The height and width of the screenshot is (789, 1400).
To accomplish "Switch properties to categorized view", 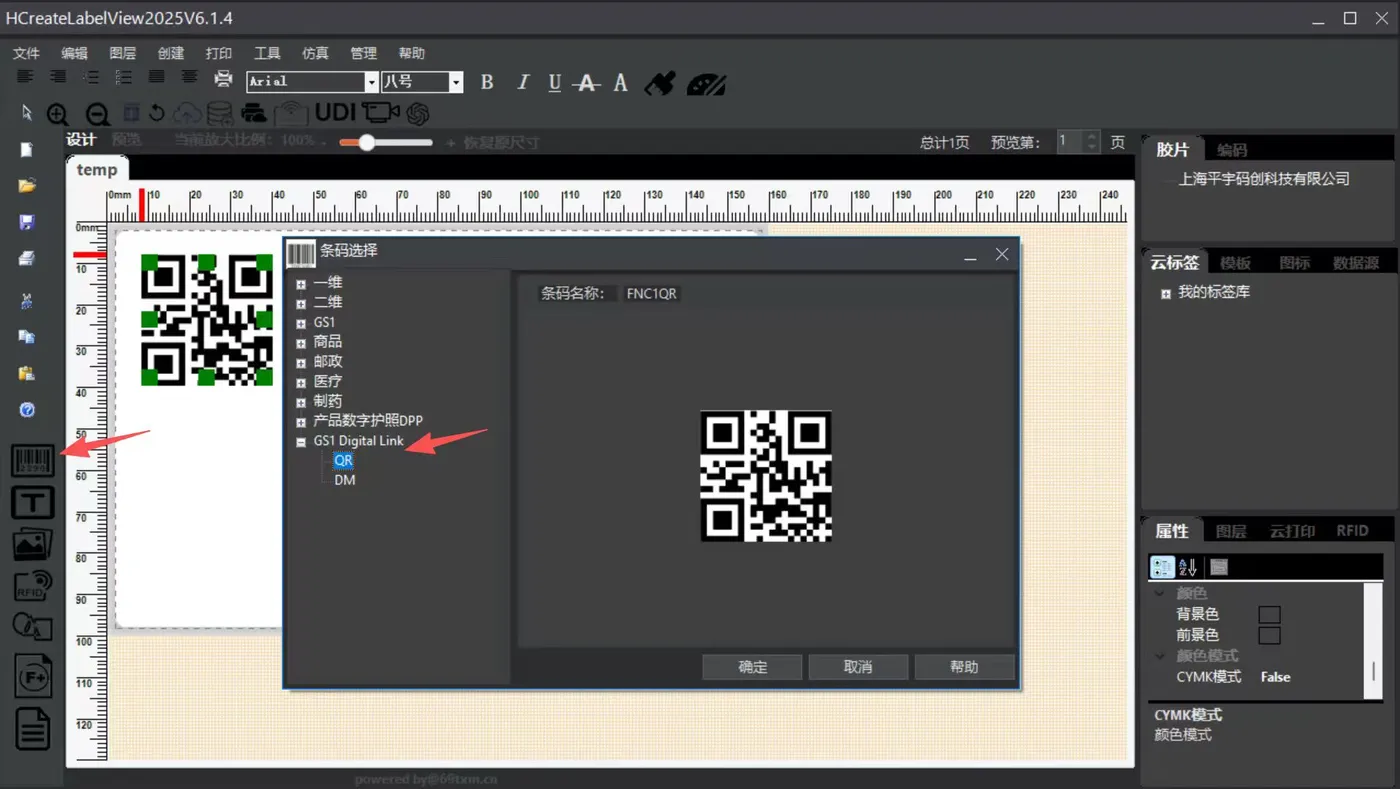I will 1162,567.
